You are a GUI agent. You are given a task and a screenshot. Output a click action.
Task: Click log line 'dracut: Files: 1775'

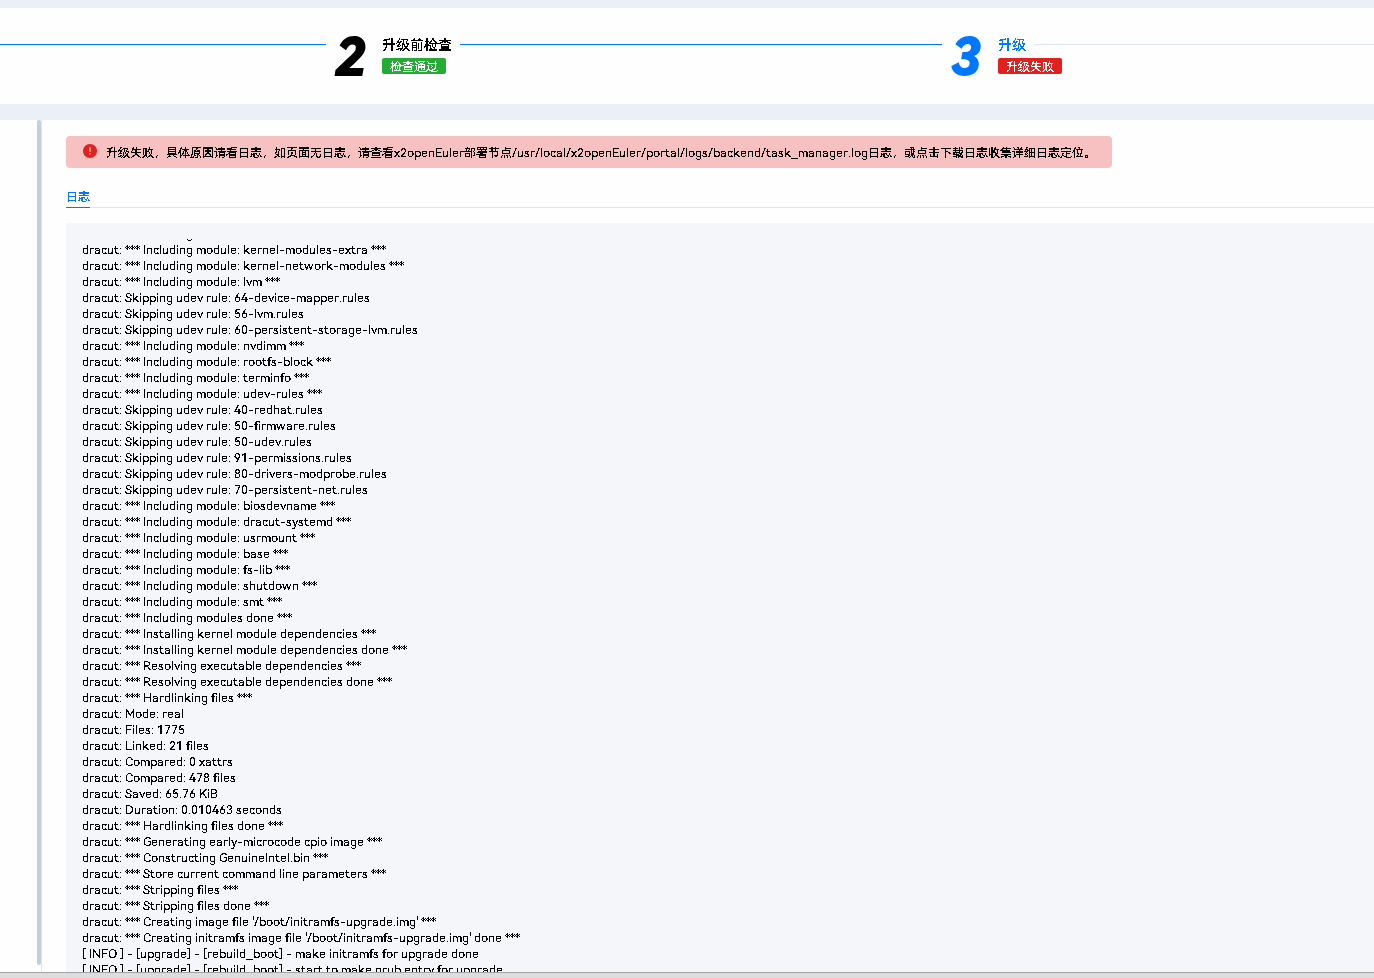[x=133, y=730]
